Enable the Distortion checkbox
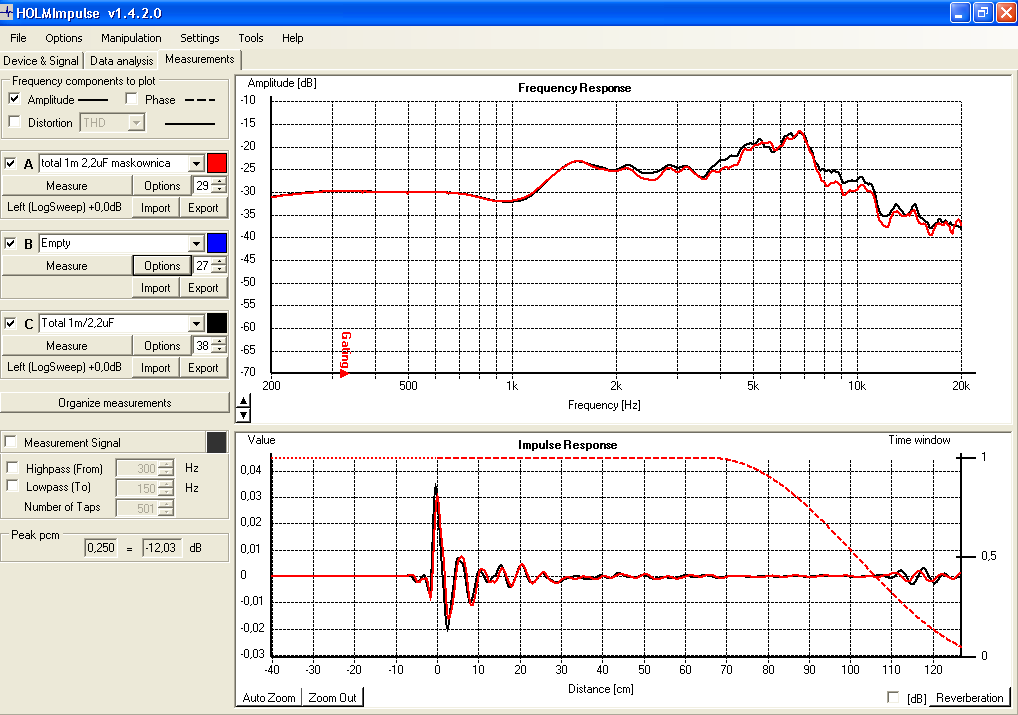Screen dimensions: 1018x715 tap(14, 121)
